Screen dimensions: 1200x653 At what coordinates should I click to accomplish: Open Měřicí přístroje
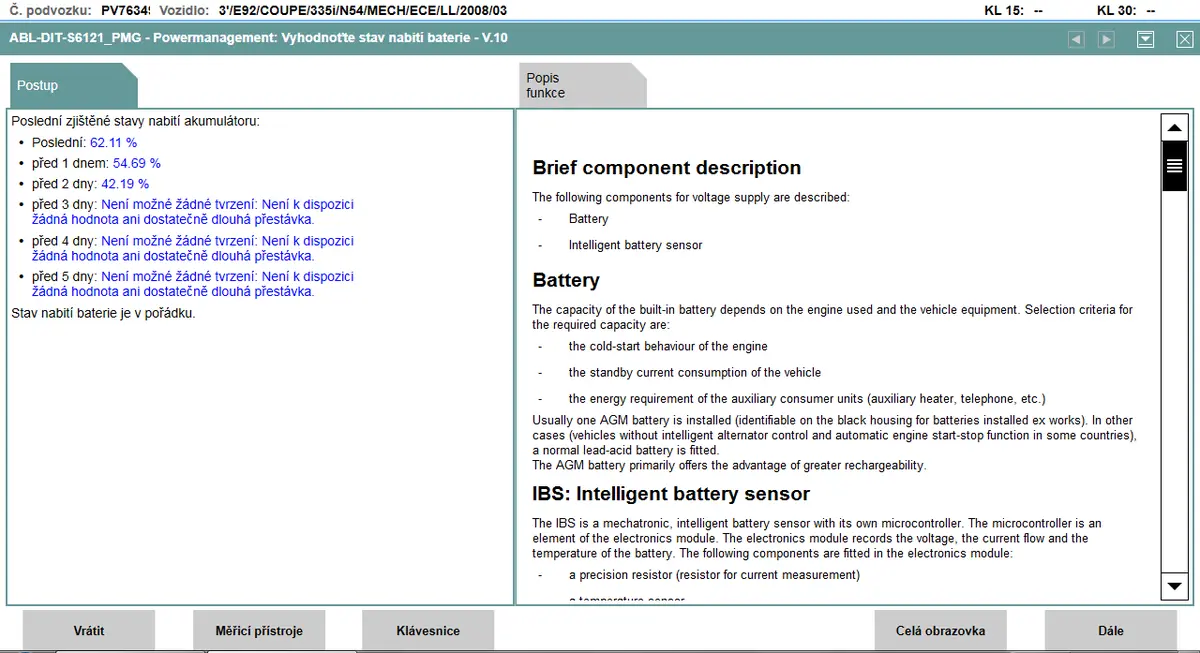(x=259, y=631)
